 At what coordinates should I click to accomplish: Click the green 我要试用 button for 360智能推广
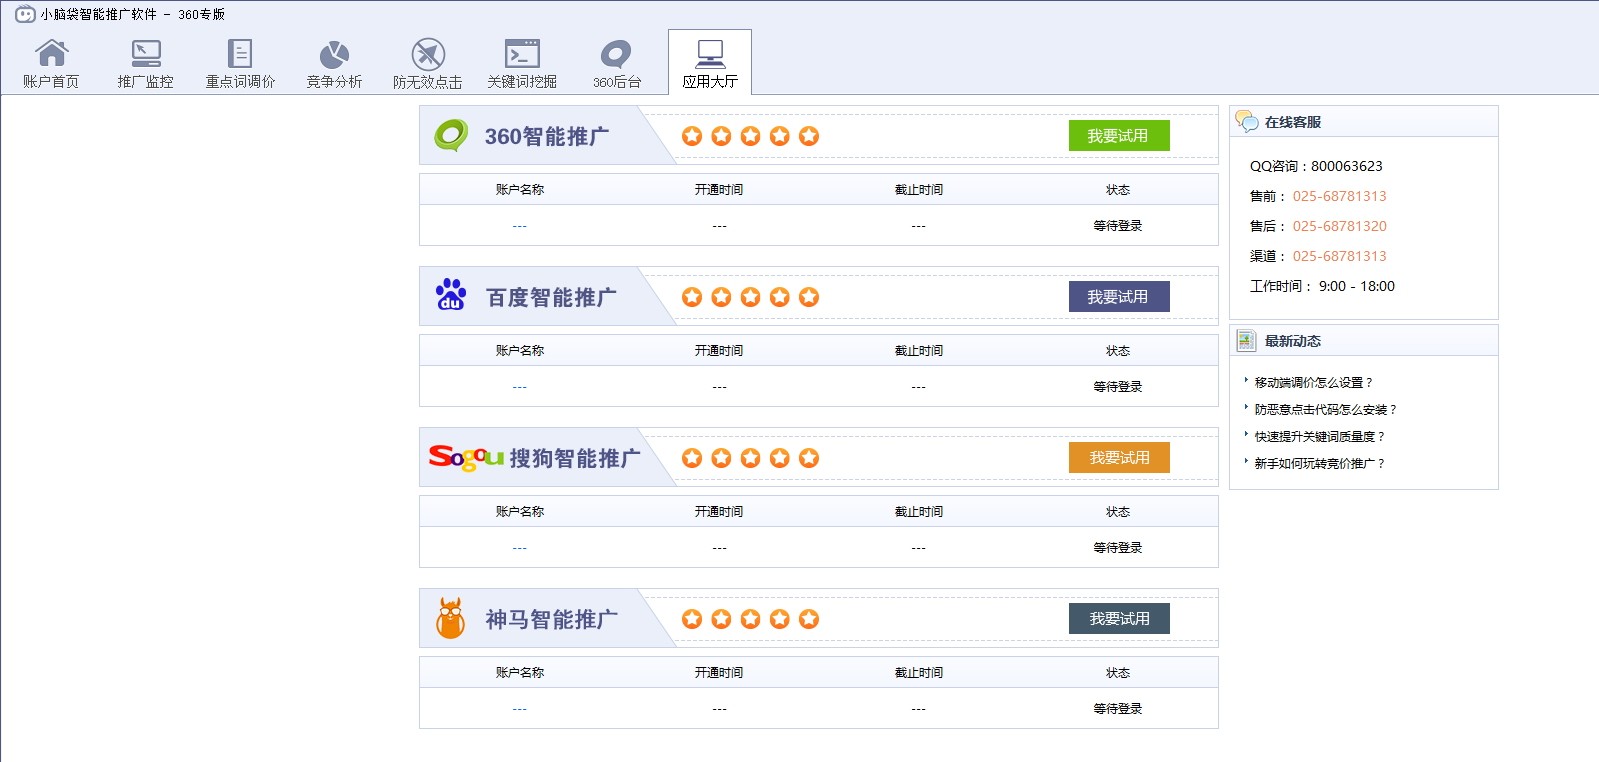coord(1119,136)
